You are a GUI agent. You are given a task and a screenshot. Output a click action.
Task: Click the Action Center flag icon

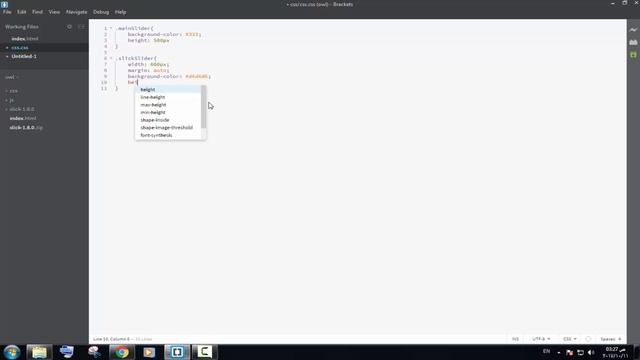tap(570, 352)
